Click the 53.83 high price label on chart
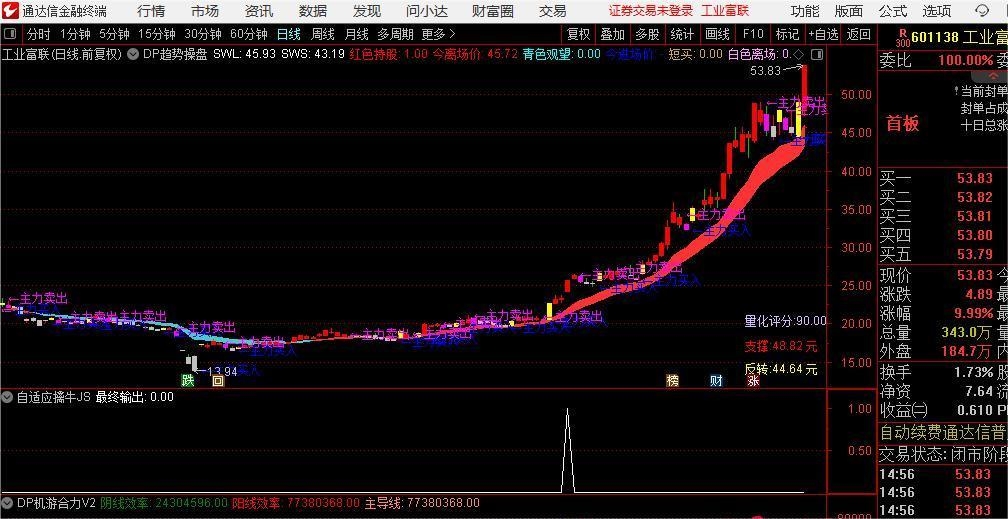 (x=766, y=71)
